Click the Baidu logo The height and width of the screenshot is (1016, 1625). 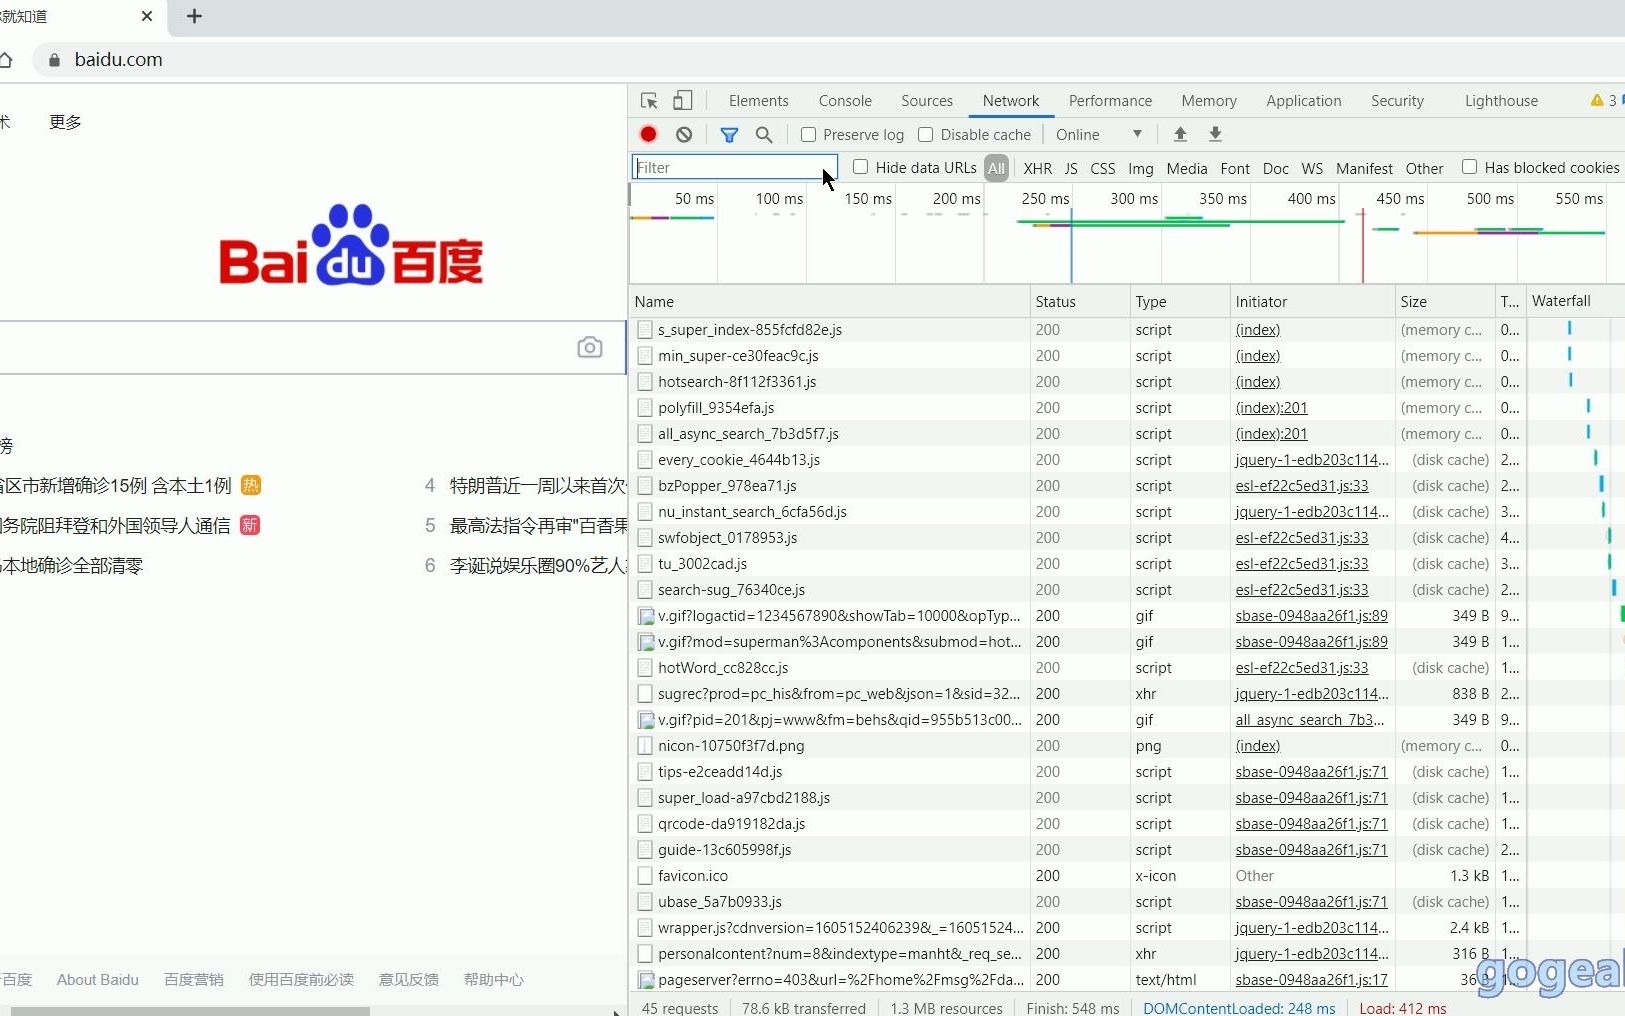coord(351,245)
